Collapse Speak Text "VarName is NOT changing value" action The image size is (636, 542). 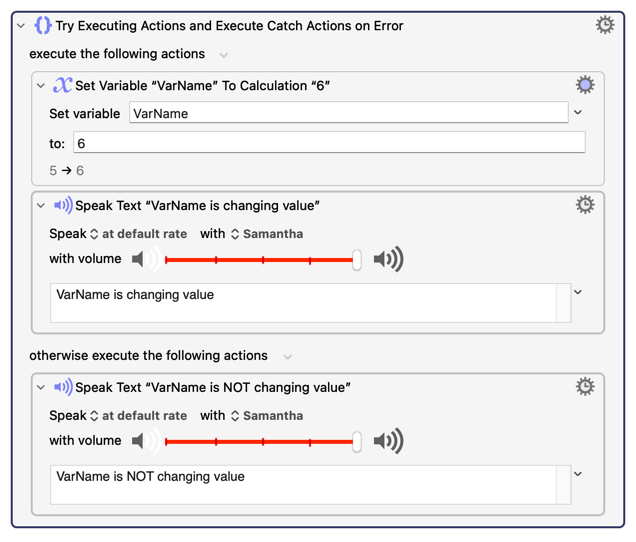click(x=41, y=387)
